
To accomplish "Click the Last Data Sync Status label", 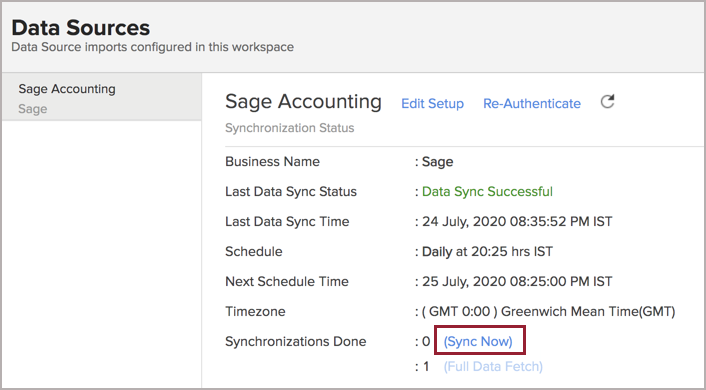I will click(291, 191).
